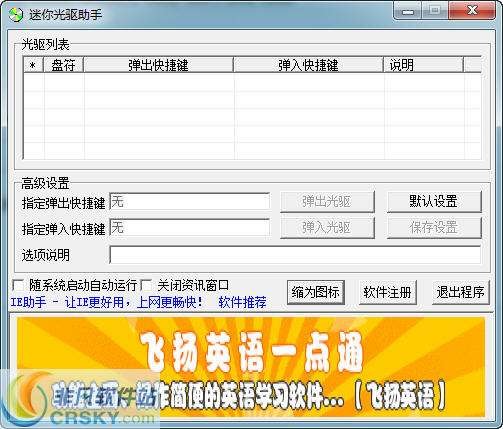
Task: Minimize the 迷你光驱助手 window
Action: [x=408, y=12]
